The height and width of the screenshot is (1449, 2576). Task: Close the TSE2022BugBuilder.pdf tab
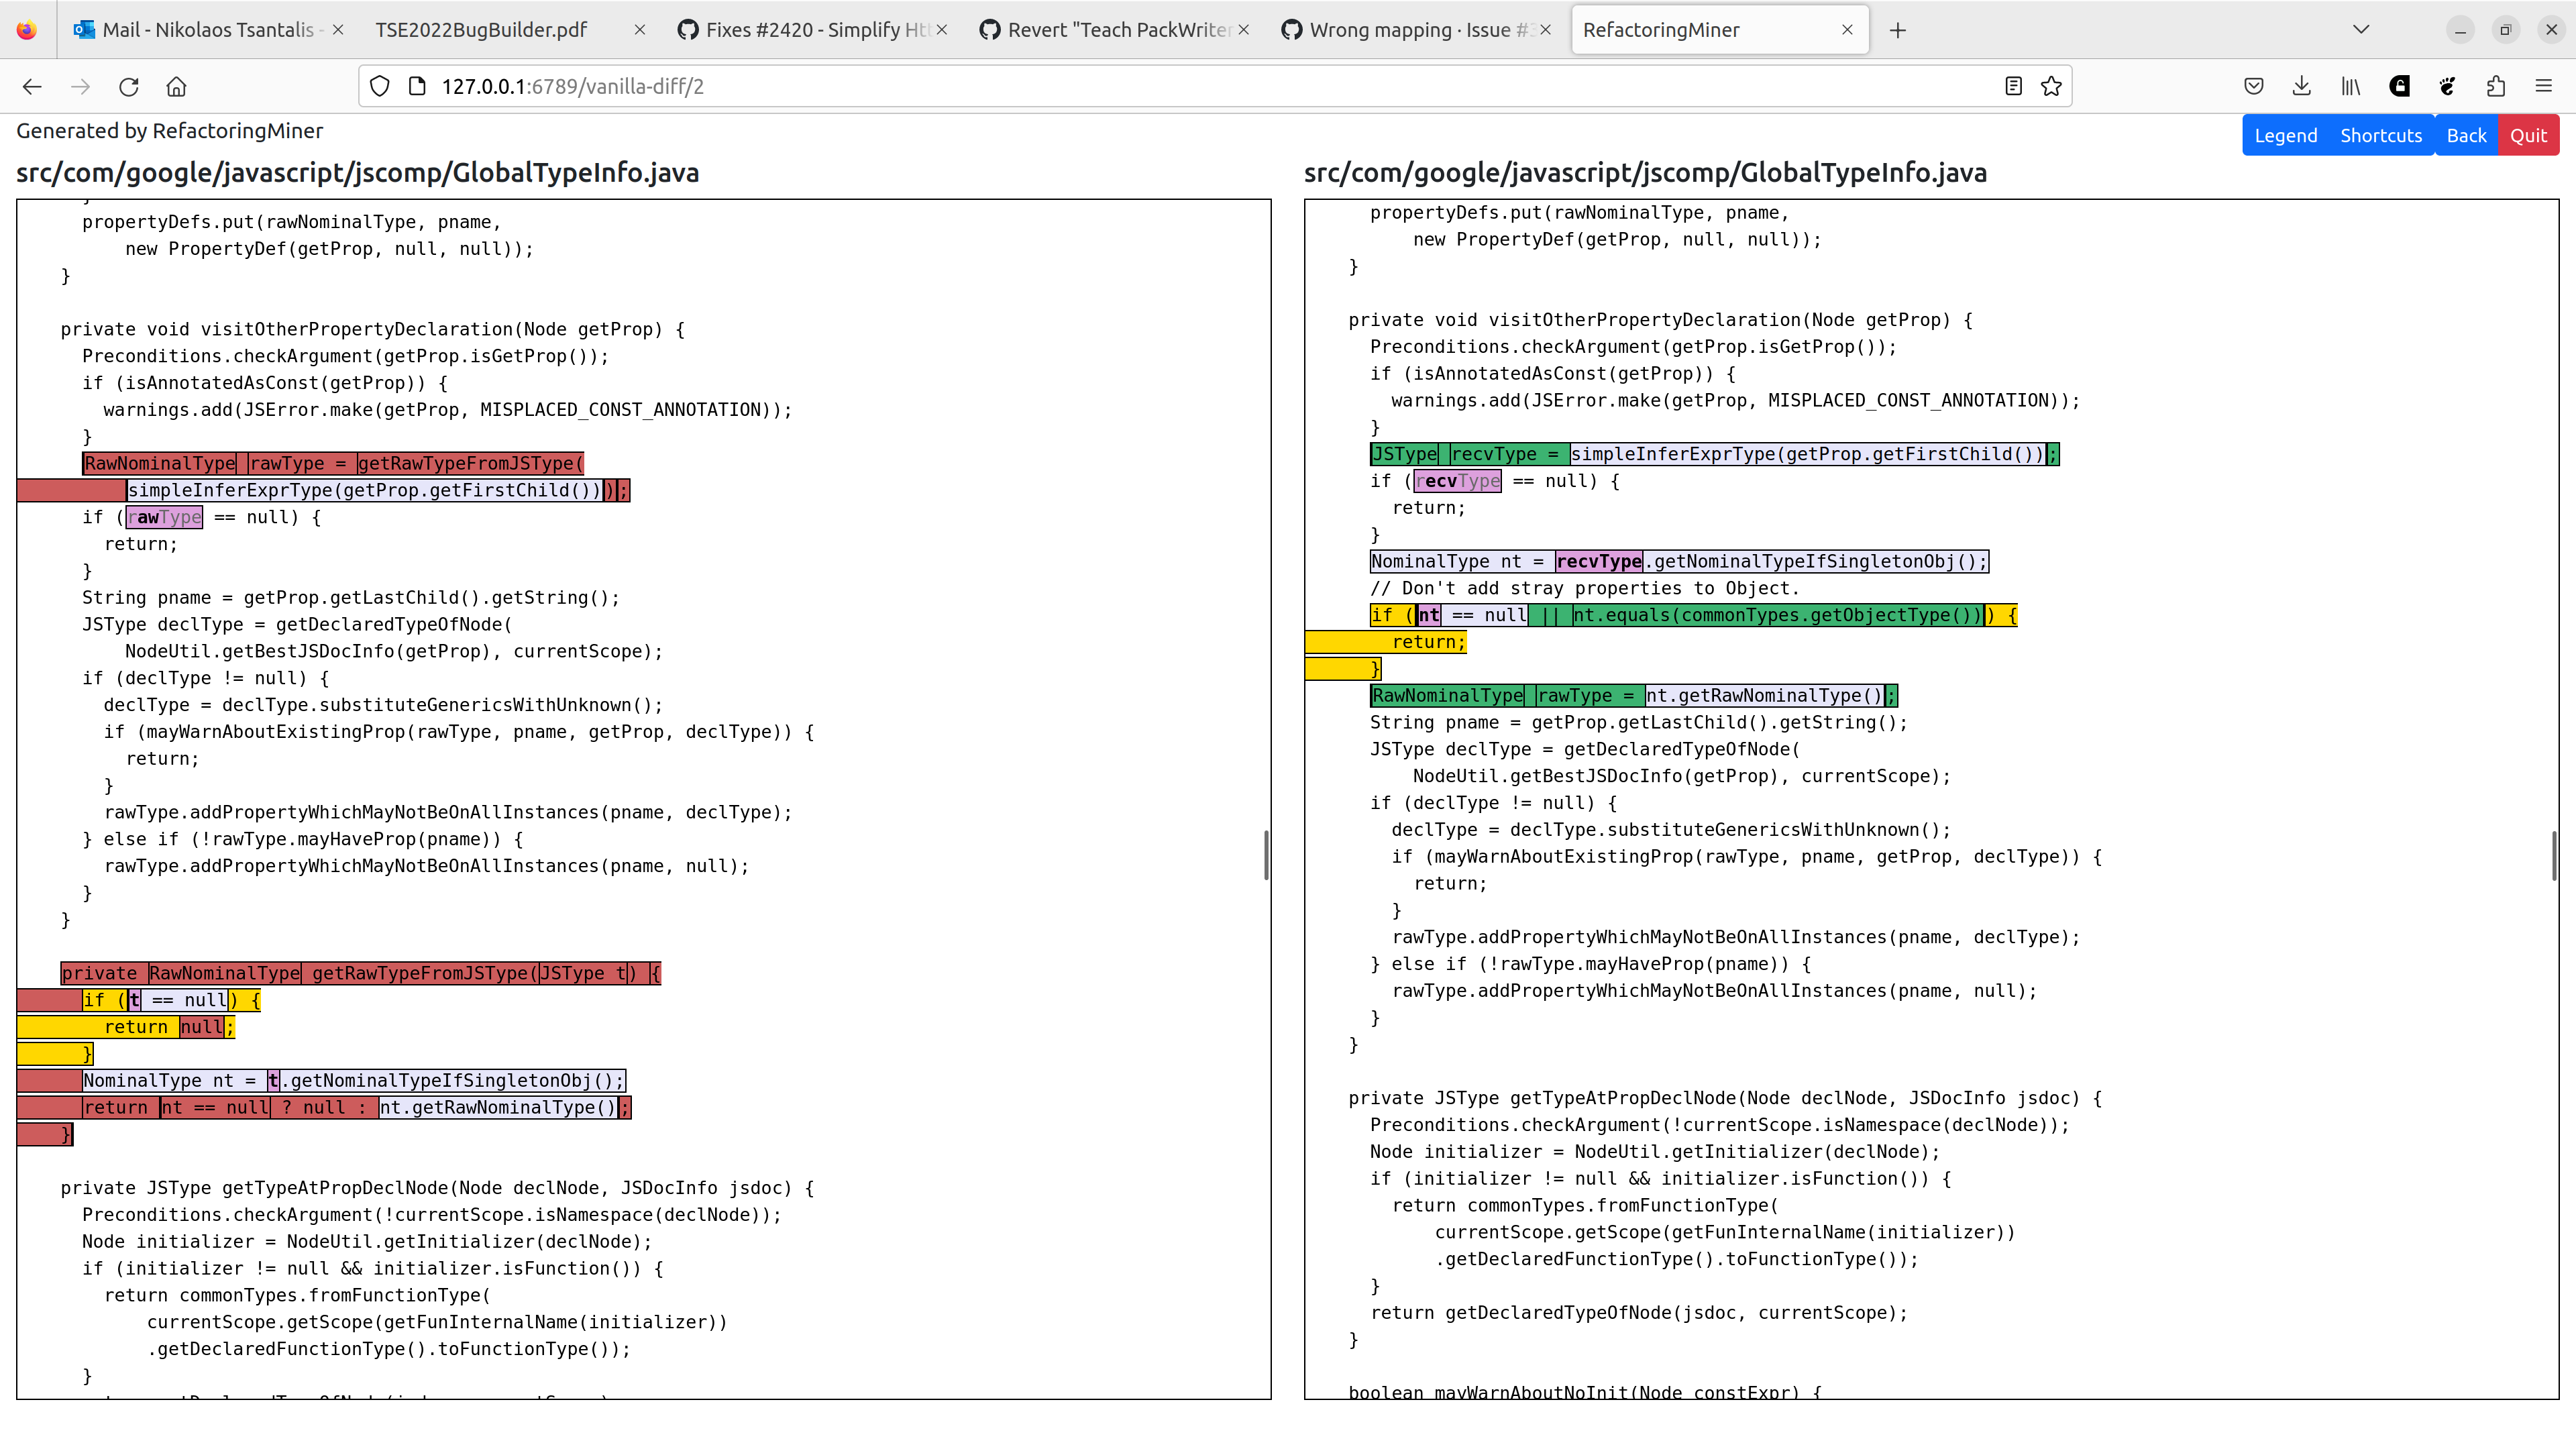point(640,30)
